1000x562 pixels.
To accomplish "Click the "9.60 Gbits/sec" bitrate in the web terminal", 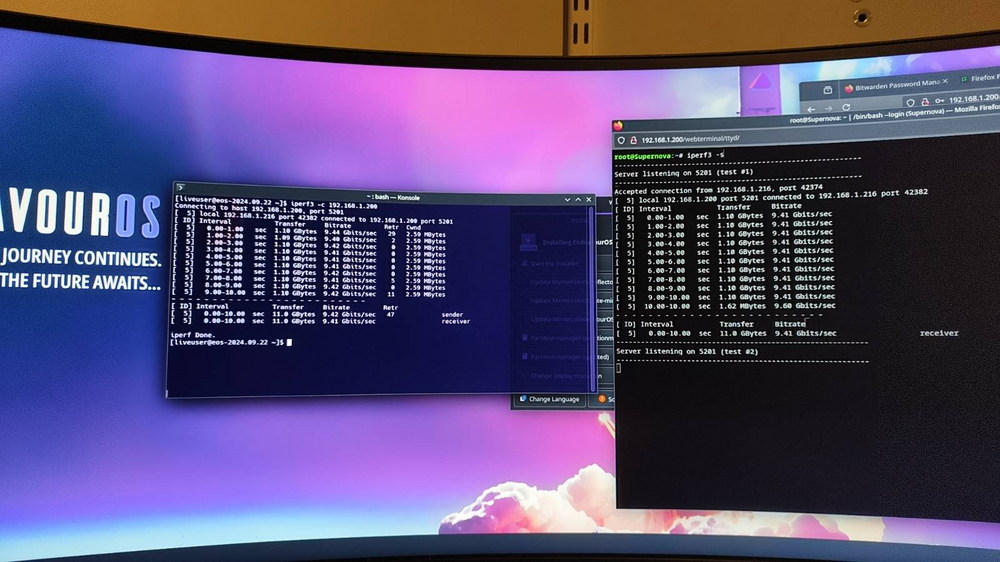I will 804,306.
